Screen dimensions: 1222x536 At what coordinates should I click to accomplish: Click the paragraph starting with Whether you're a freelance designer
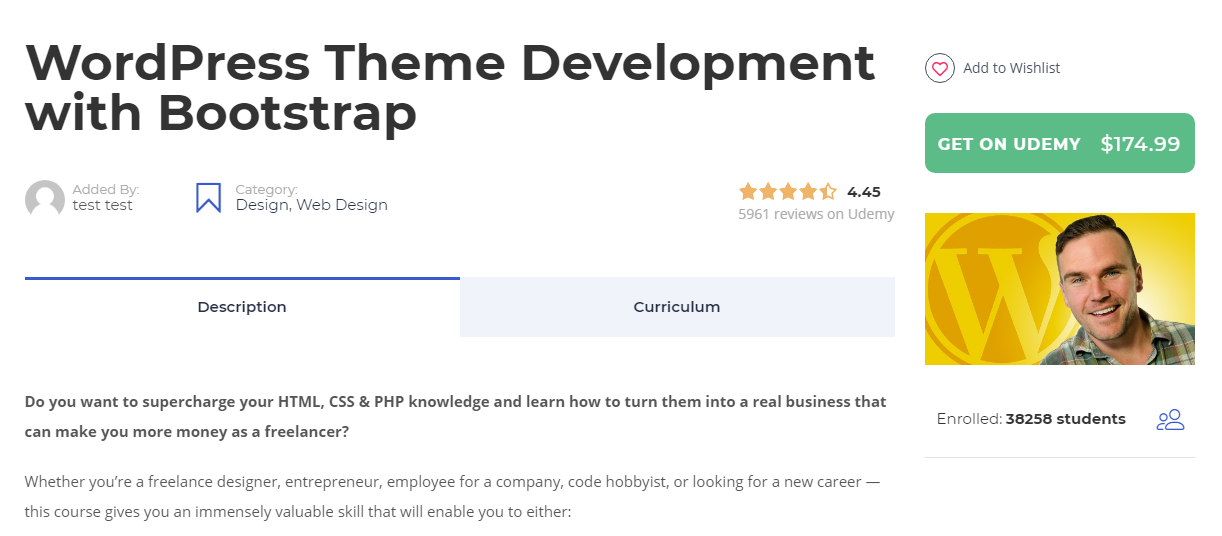pyautogui.click(x=453, y=497)
